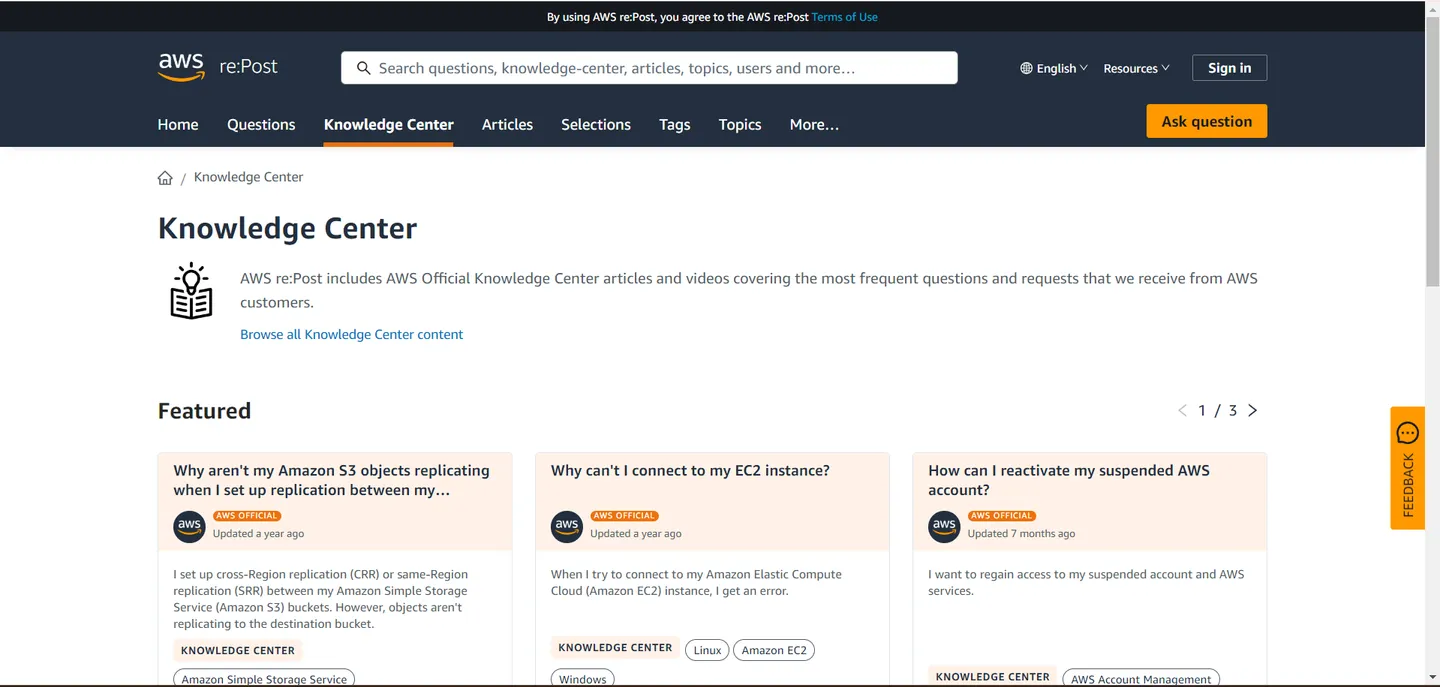Screen dimensions: 1440x687
Task: Open the English language dropdown
Action: pos(1054,68)
